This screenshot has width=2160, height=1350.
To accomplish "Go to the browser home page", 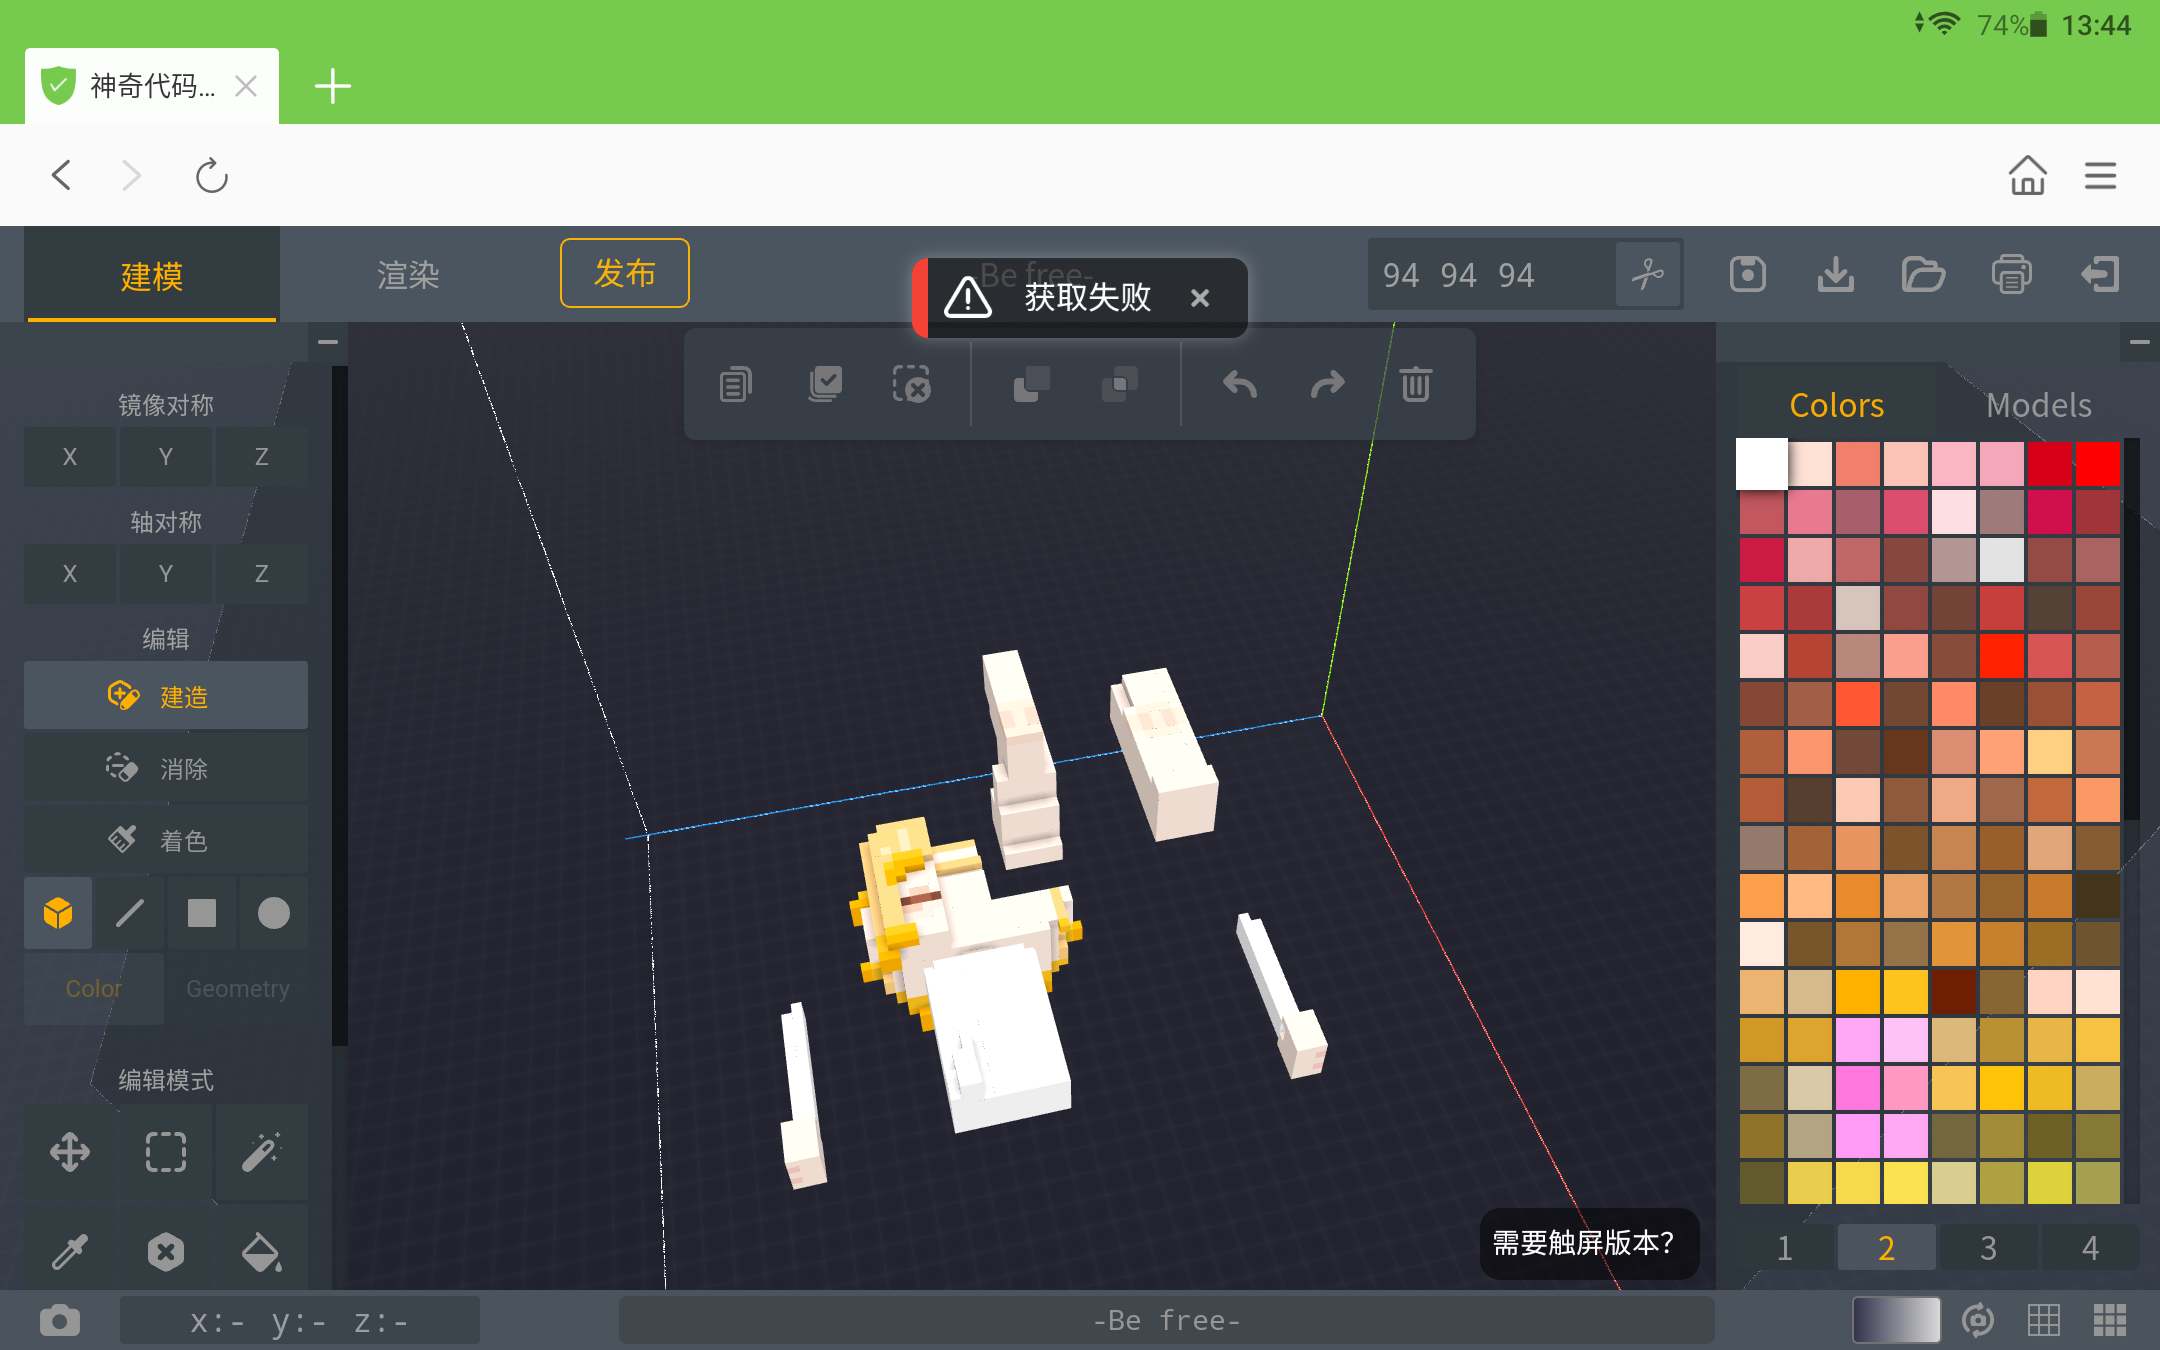I will [2028, 176].
